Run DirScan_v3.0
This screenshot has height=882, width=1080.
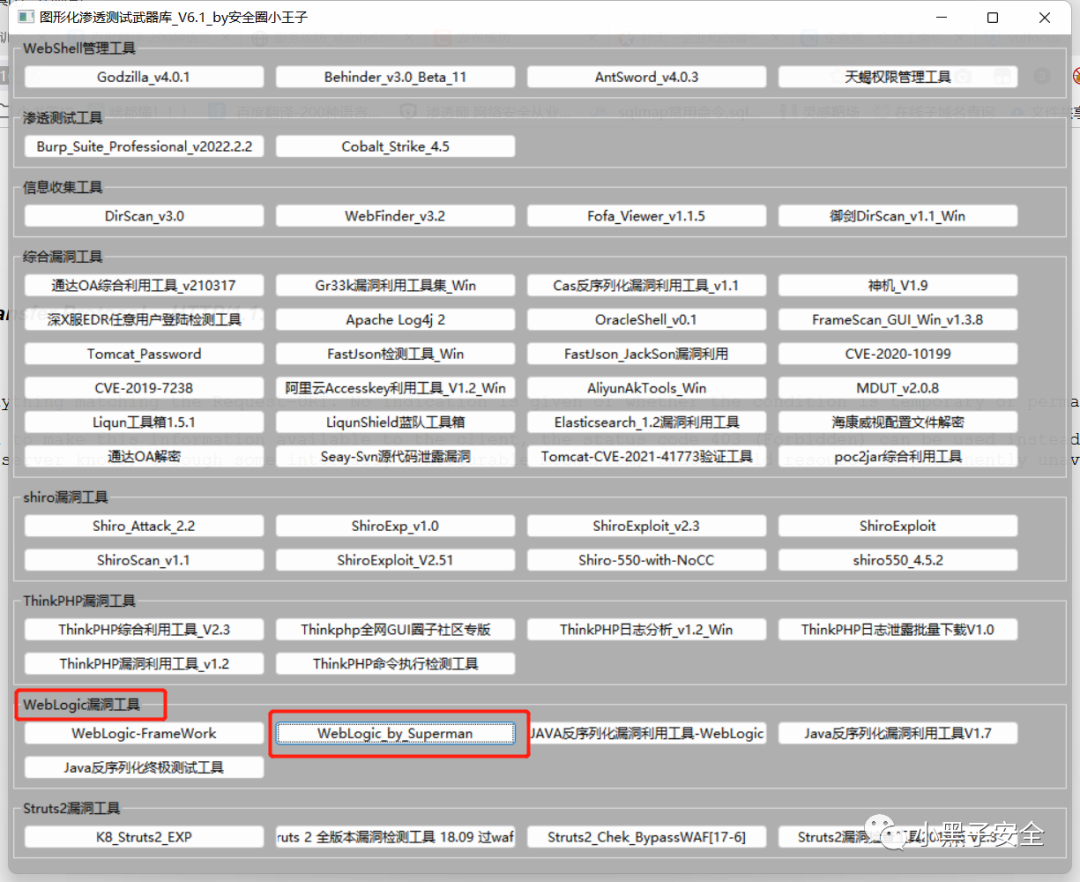point(144,216)
